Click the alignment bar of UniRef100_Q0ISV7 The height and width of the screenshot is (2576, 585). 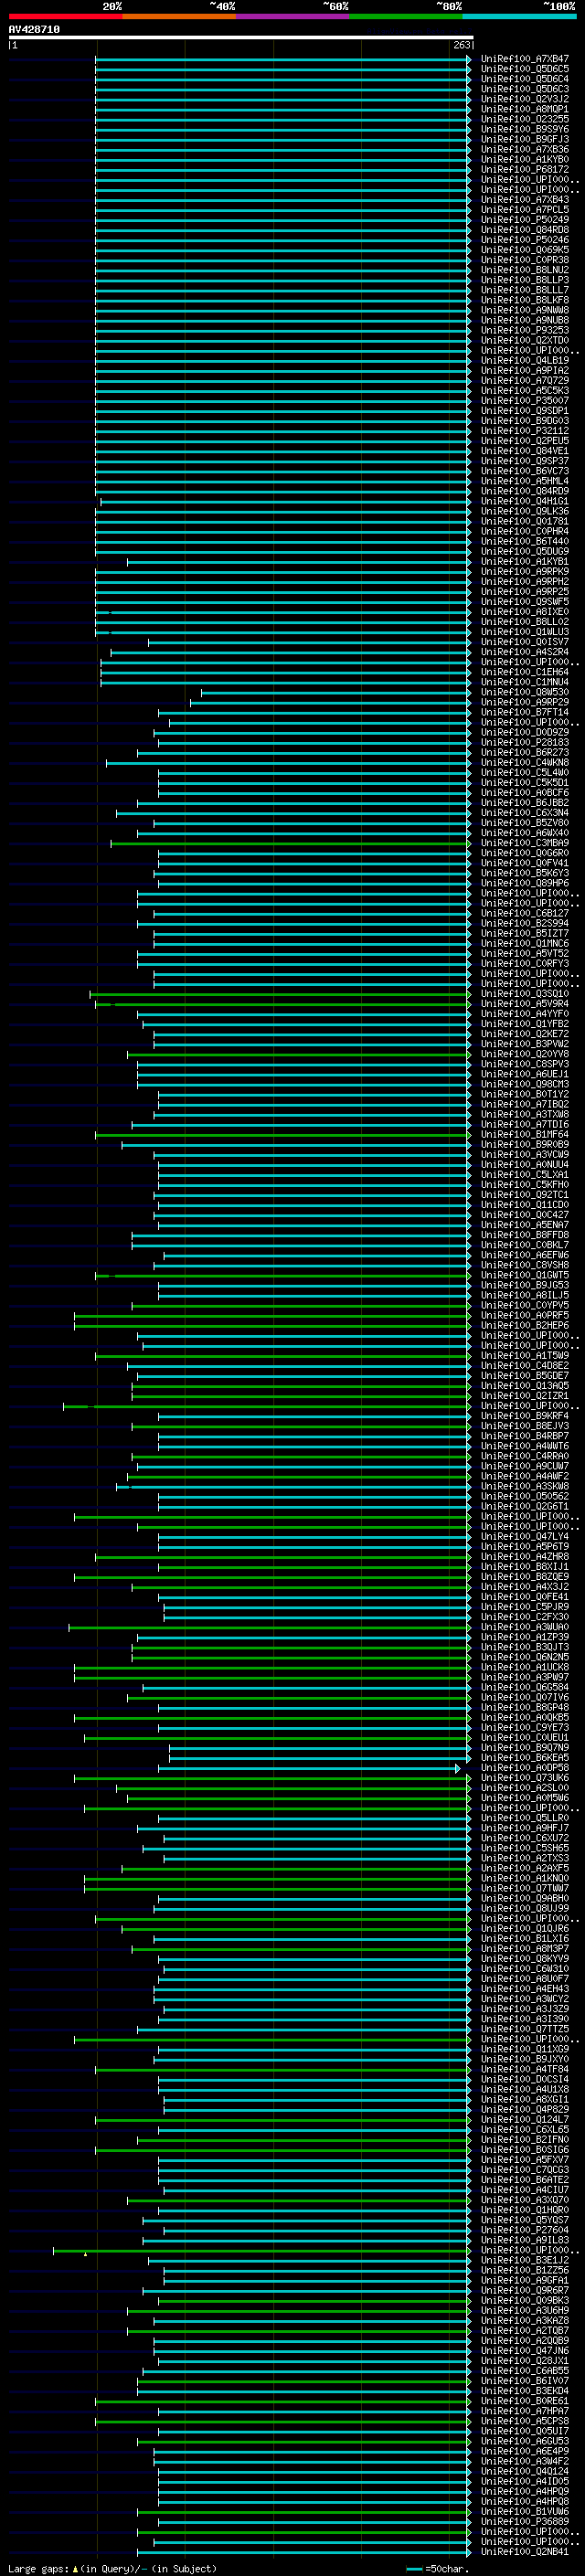309,642
